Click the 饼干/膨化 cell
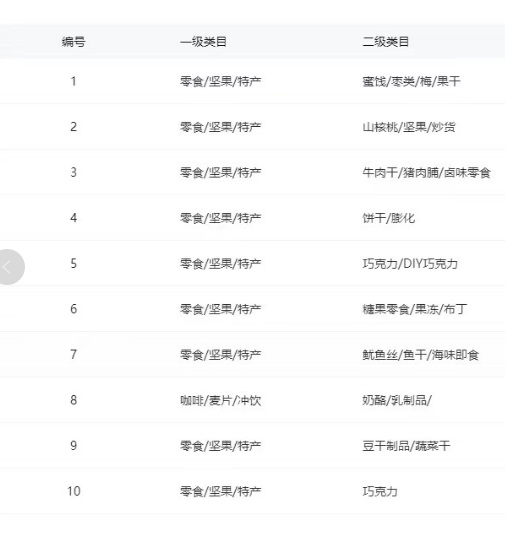 pos(388,218)
